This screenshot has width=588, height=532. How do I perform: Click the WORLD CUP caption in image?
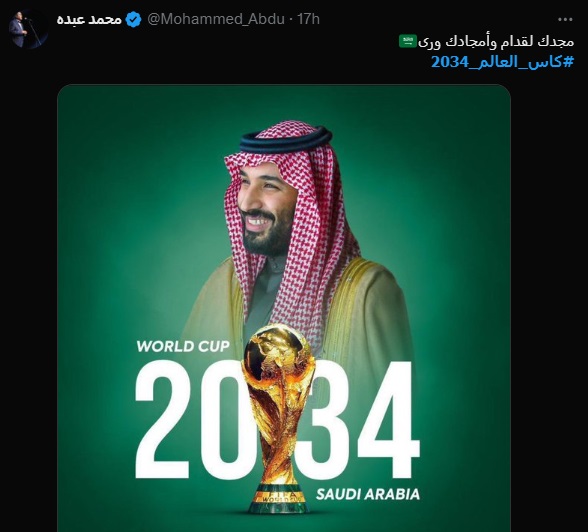tap(183, 346)
